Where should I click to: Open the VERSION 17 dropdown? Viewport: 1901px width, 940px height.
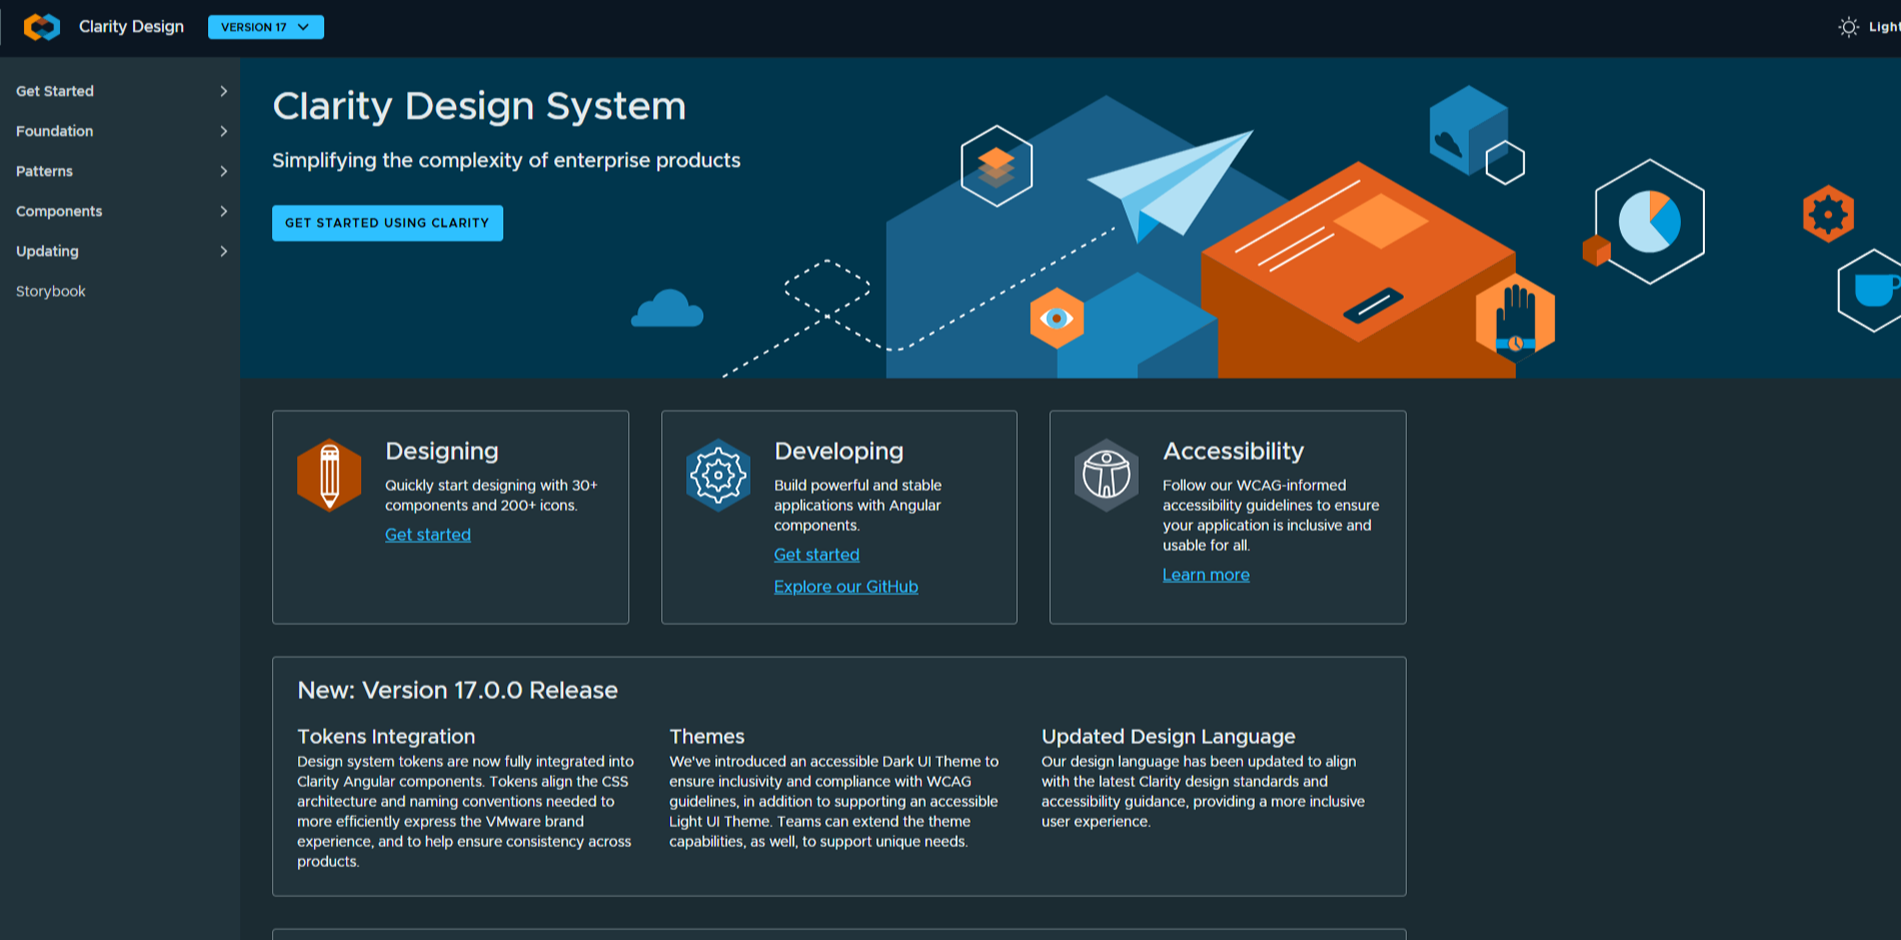coord(266,27)
